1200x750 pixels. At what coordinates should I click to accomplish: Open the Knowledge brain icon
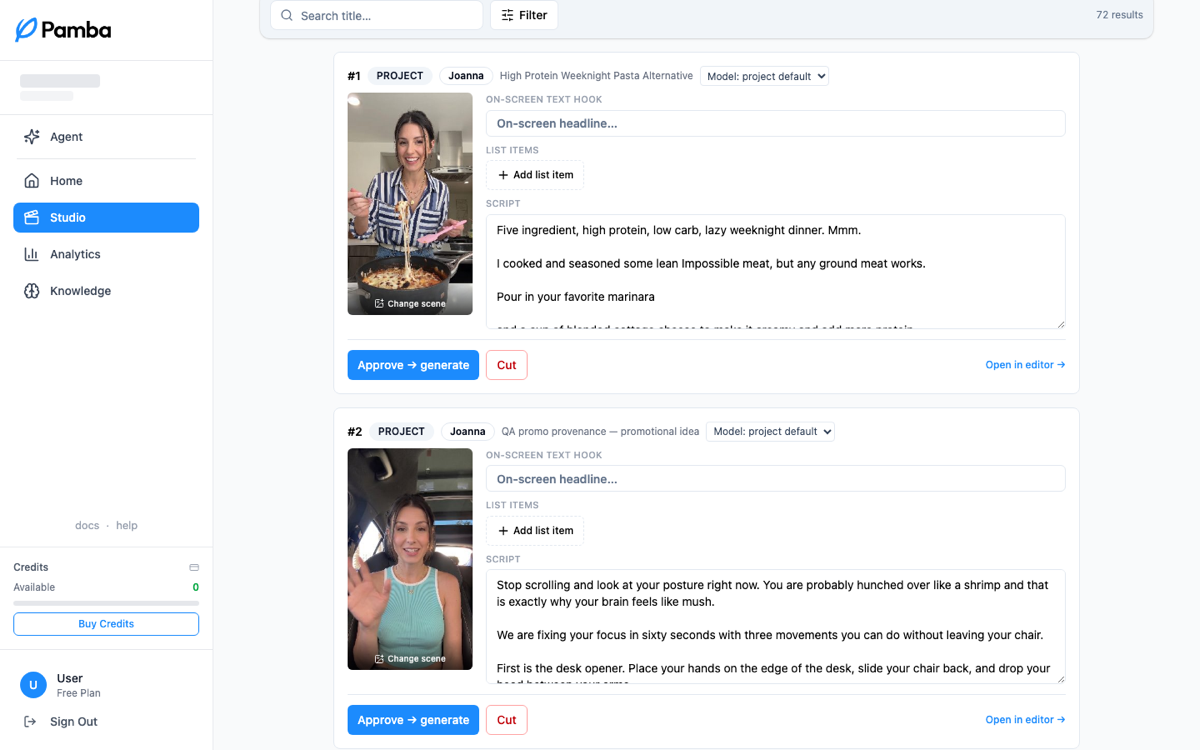[31, 291]
